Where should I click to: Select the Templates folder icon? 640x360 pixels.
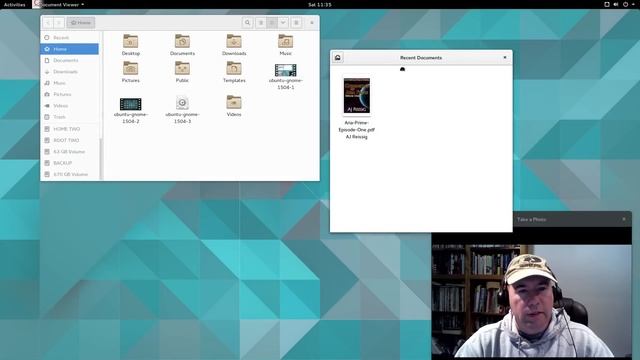point(234,69)
